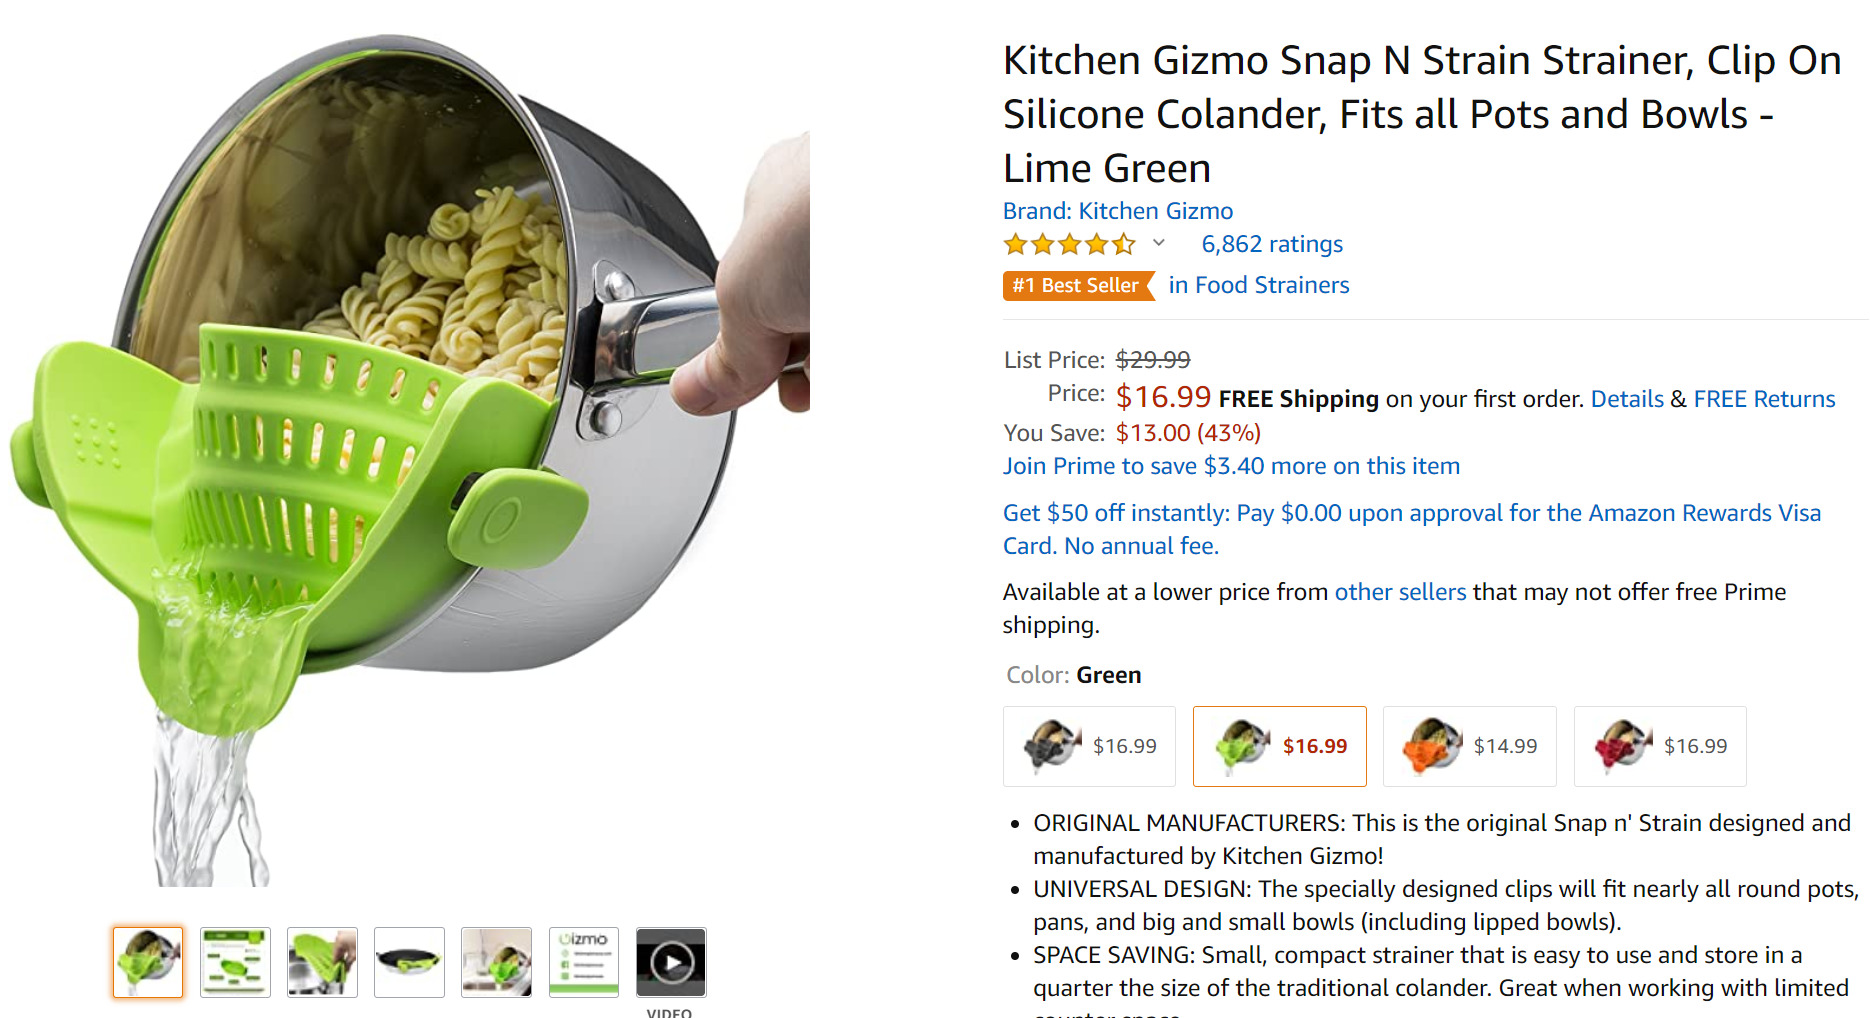Open the first strainer-on-pot thumbnail
This screenshot has width=1870, height=1018.
pyautogui.click(x=147, y=962)
